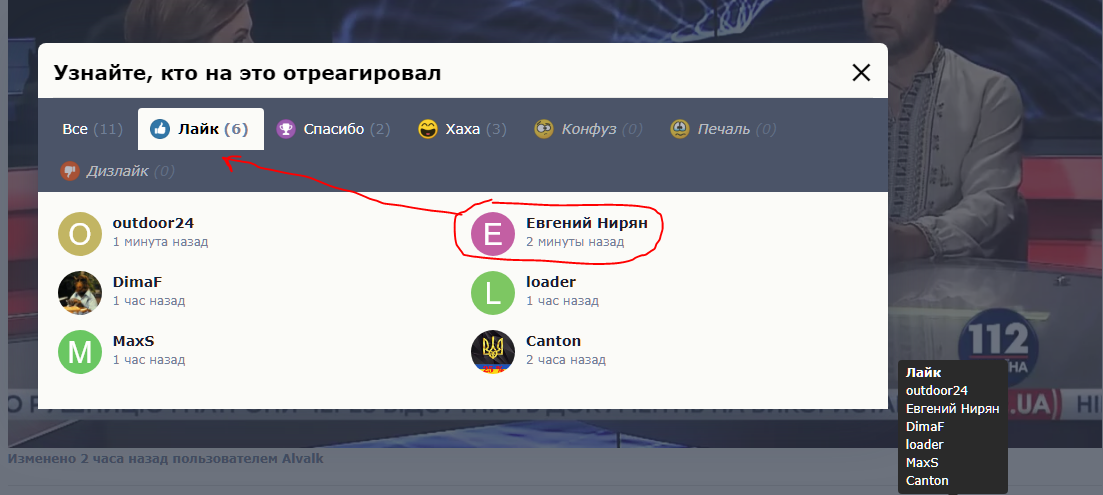The width and height of the screenshot is (1103, 495).
Task: Select the Конфуз (0) tab
Action: pyautogui.click(x=588, y=129)
